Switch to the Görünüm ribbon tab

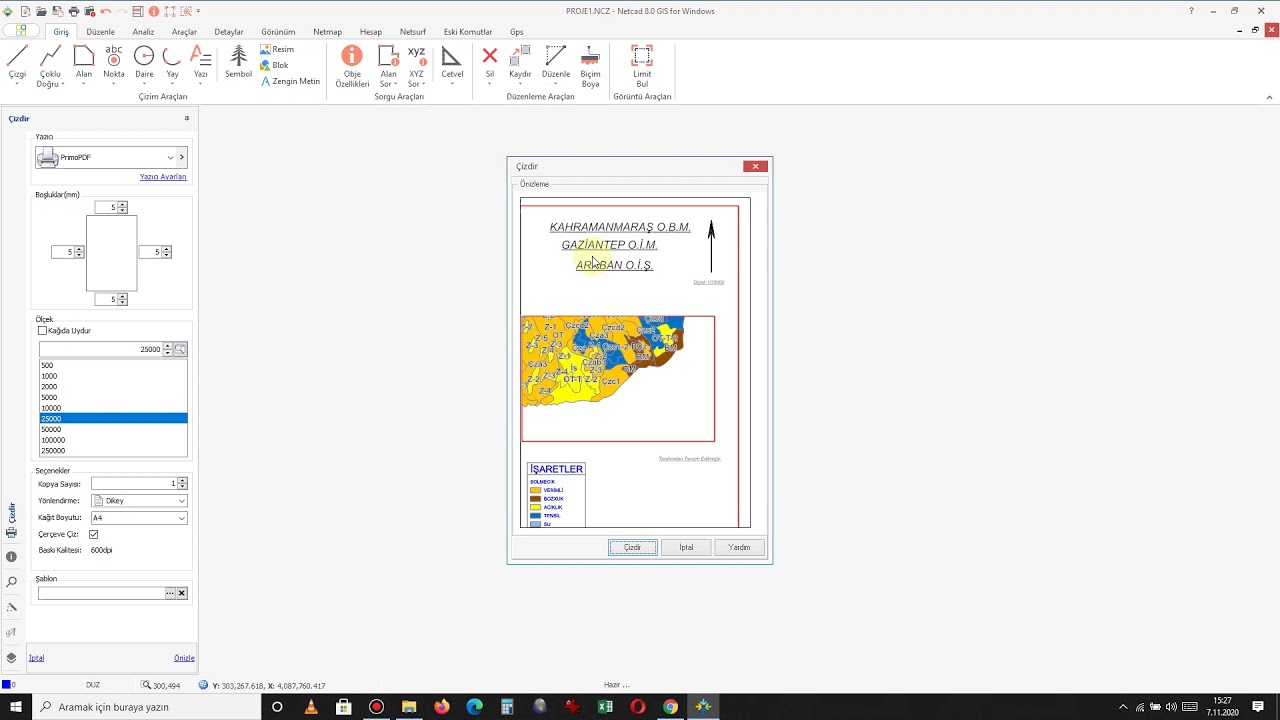278,32
